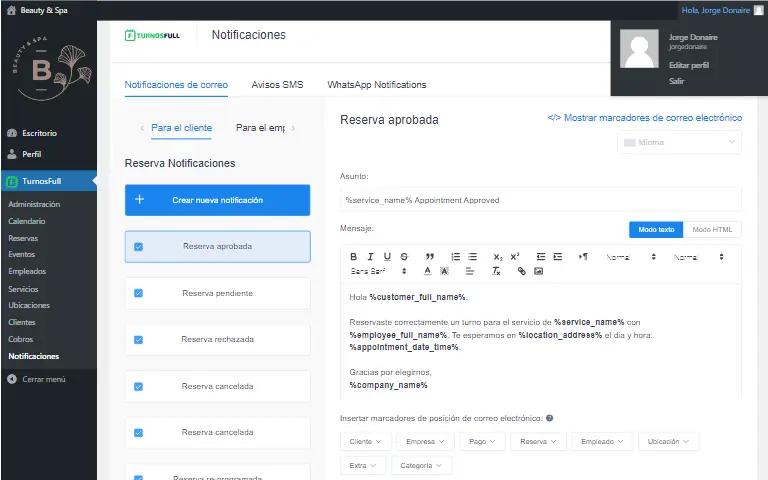The image size is (768, 480).
Task: Open the text color picker in editor
Action: (x=427, y=271)
